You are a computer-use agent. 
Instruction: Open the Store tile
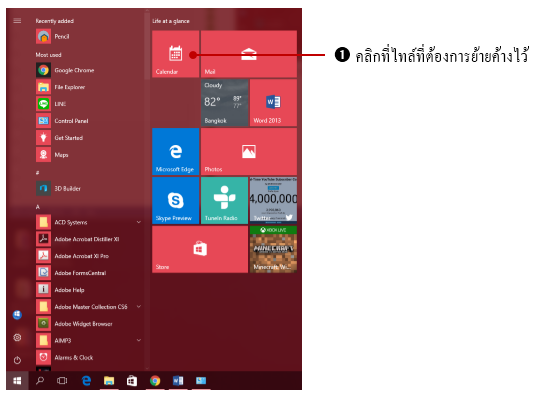(200, 249)
